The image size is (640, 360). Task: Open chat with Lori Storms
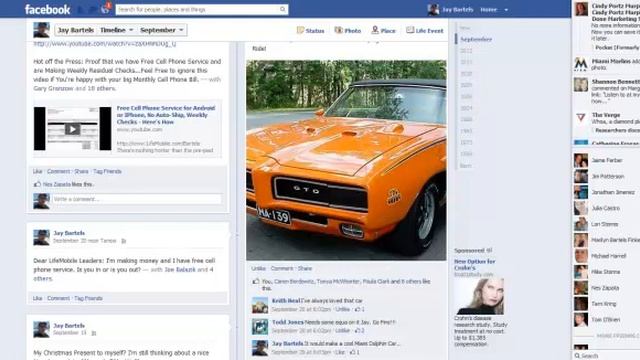tap(606, 224)
